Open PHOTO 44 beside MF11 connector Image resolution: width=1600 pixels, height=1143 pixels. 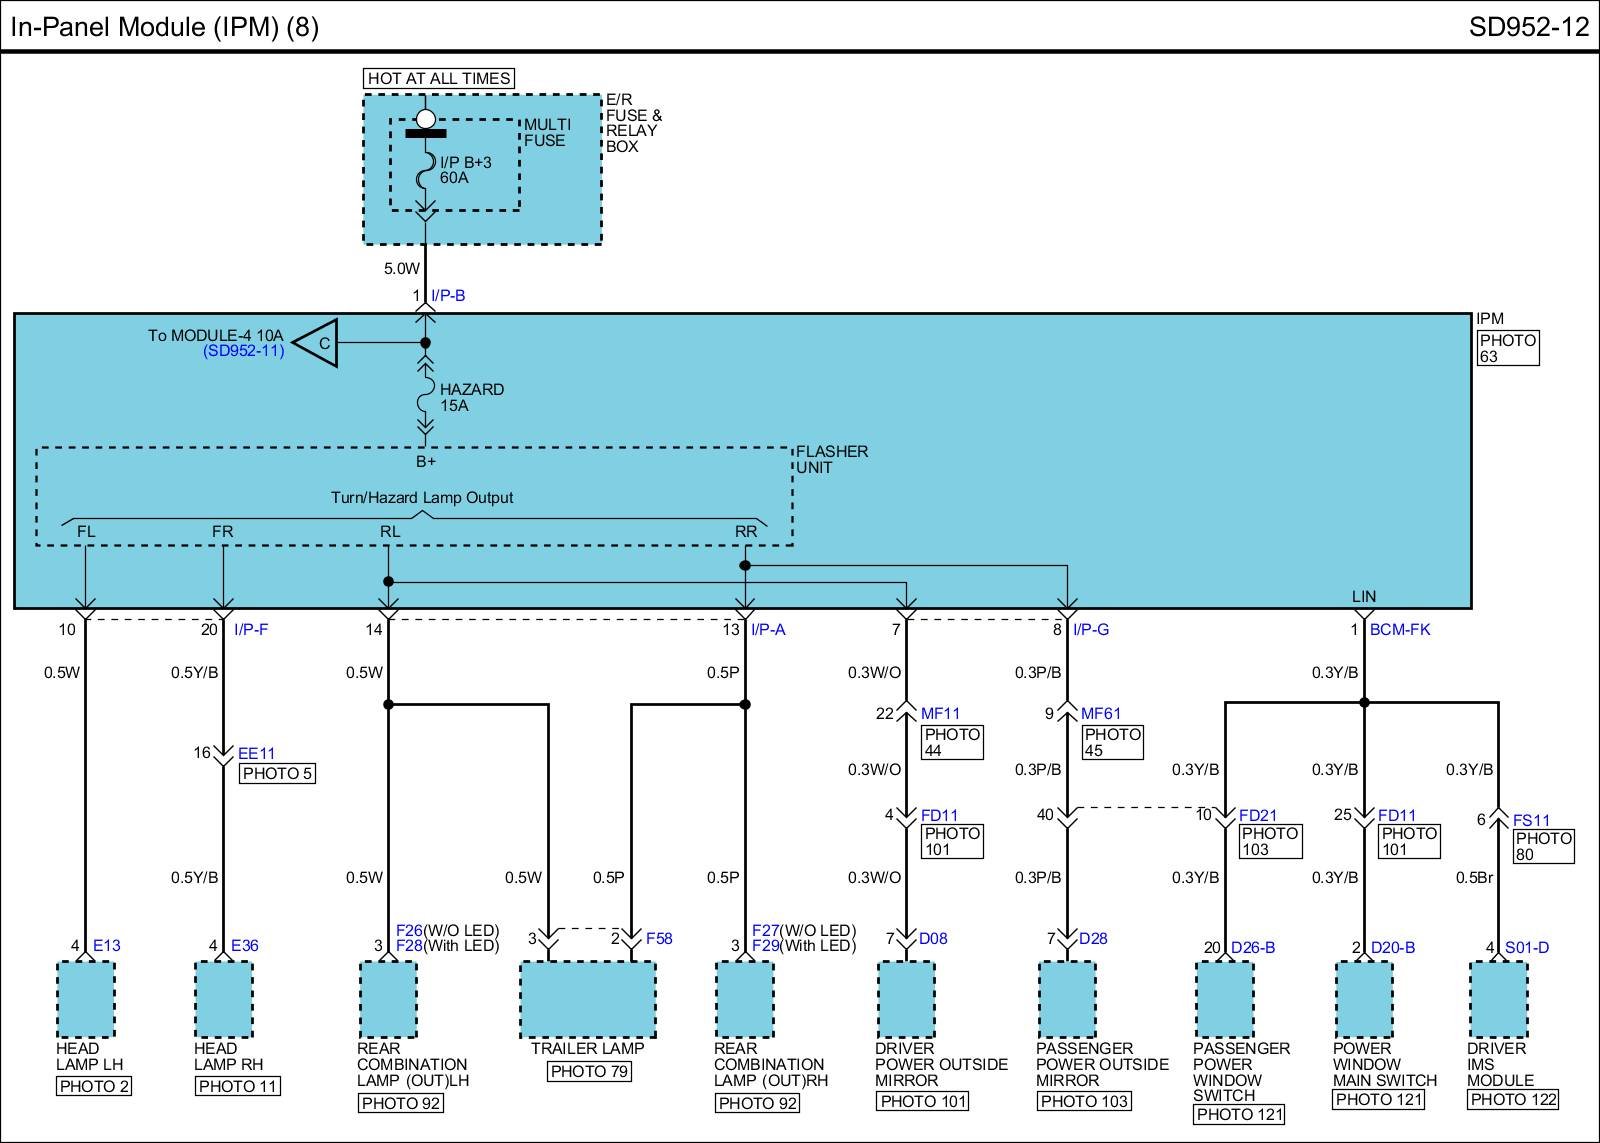coord(952,742)
